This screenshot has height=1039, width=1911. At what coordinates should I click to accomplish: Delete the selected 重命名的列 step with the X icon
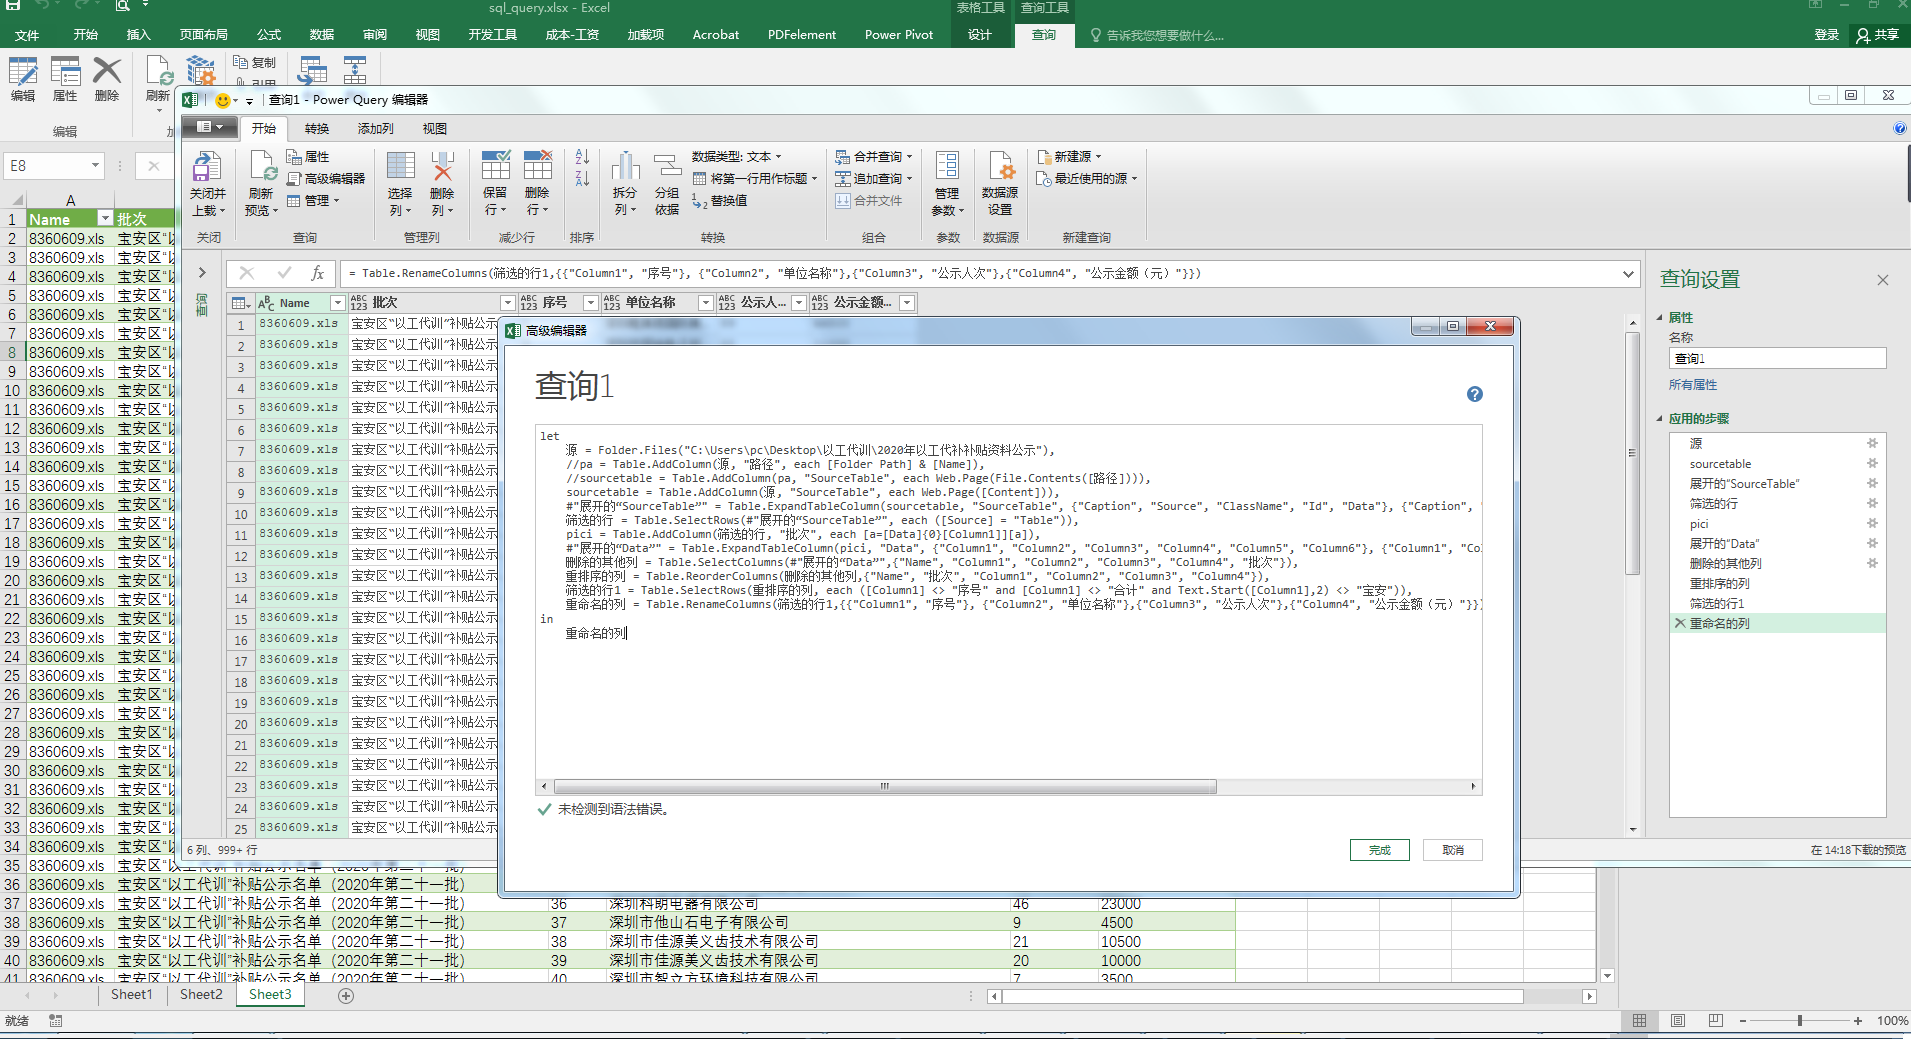1680,623
